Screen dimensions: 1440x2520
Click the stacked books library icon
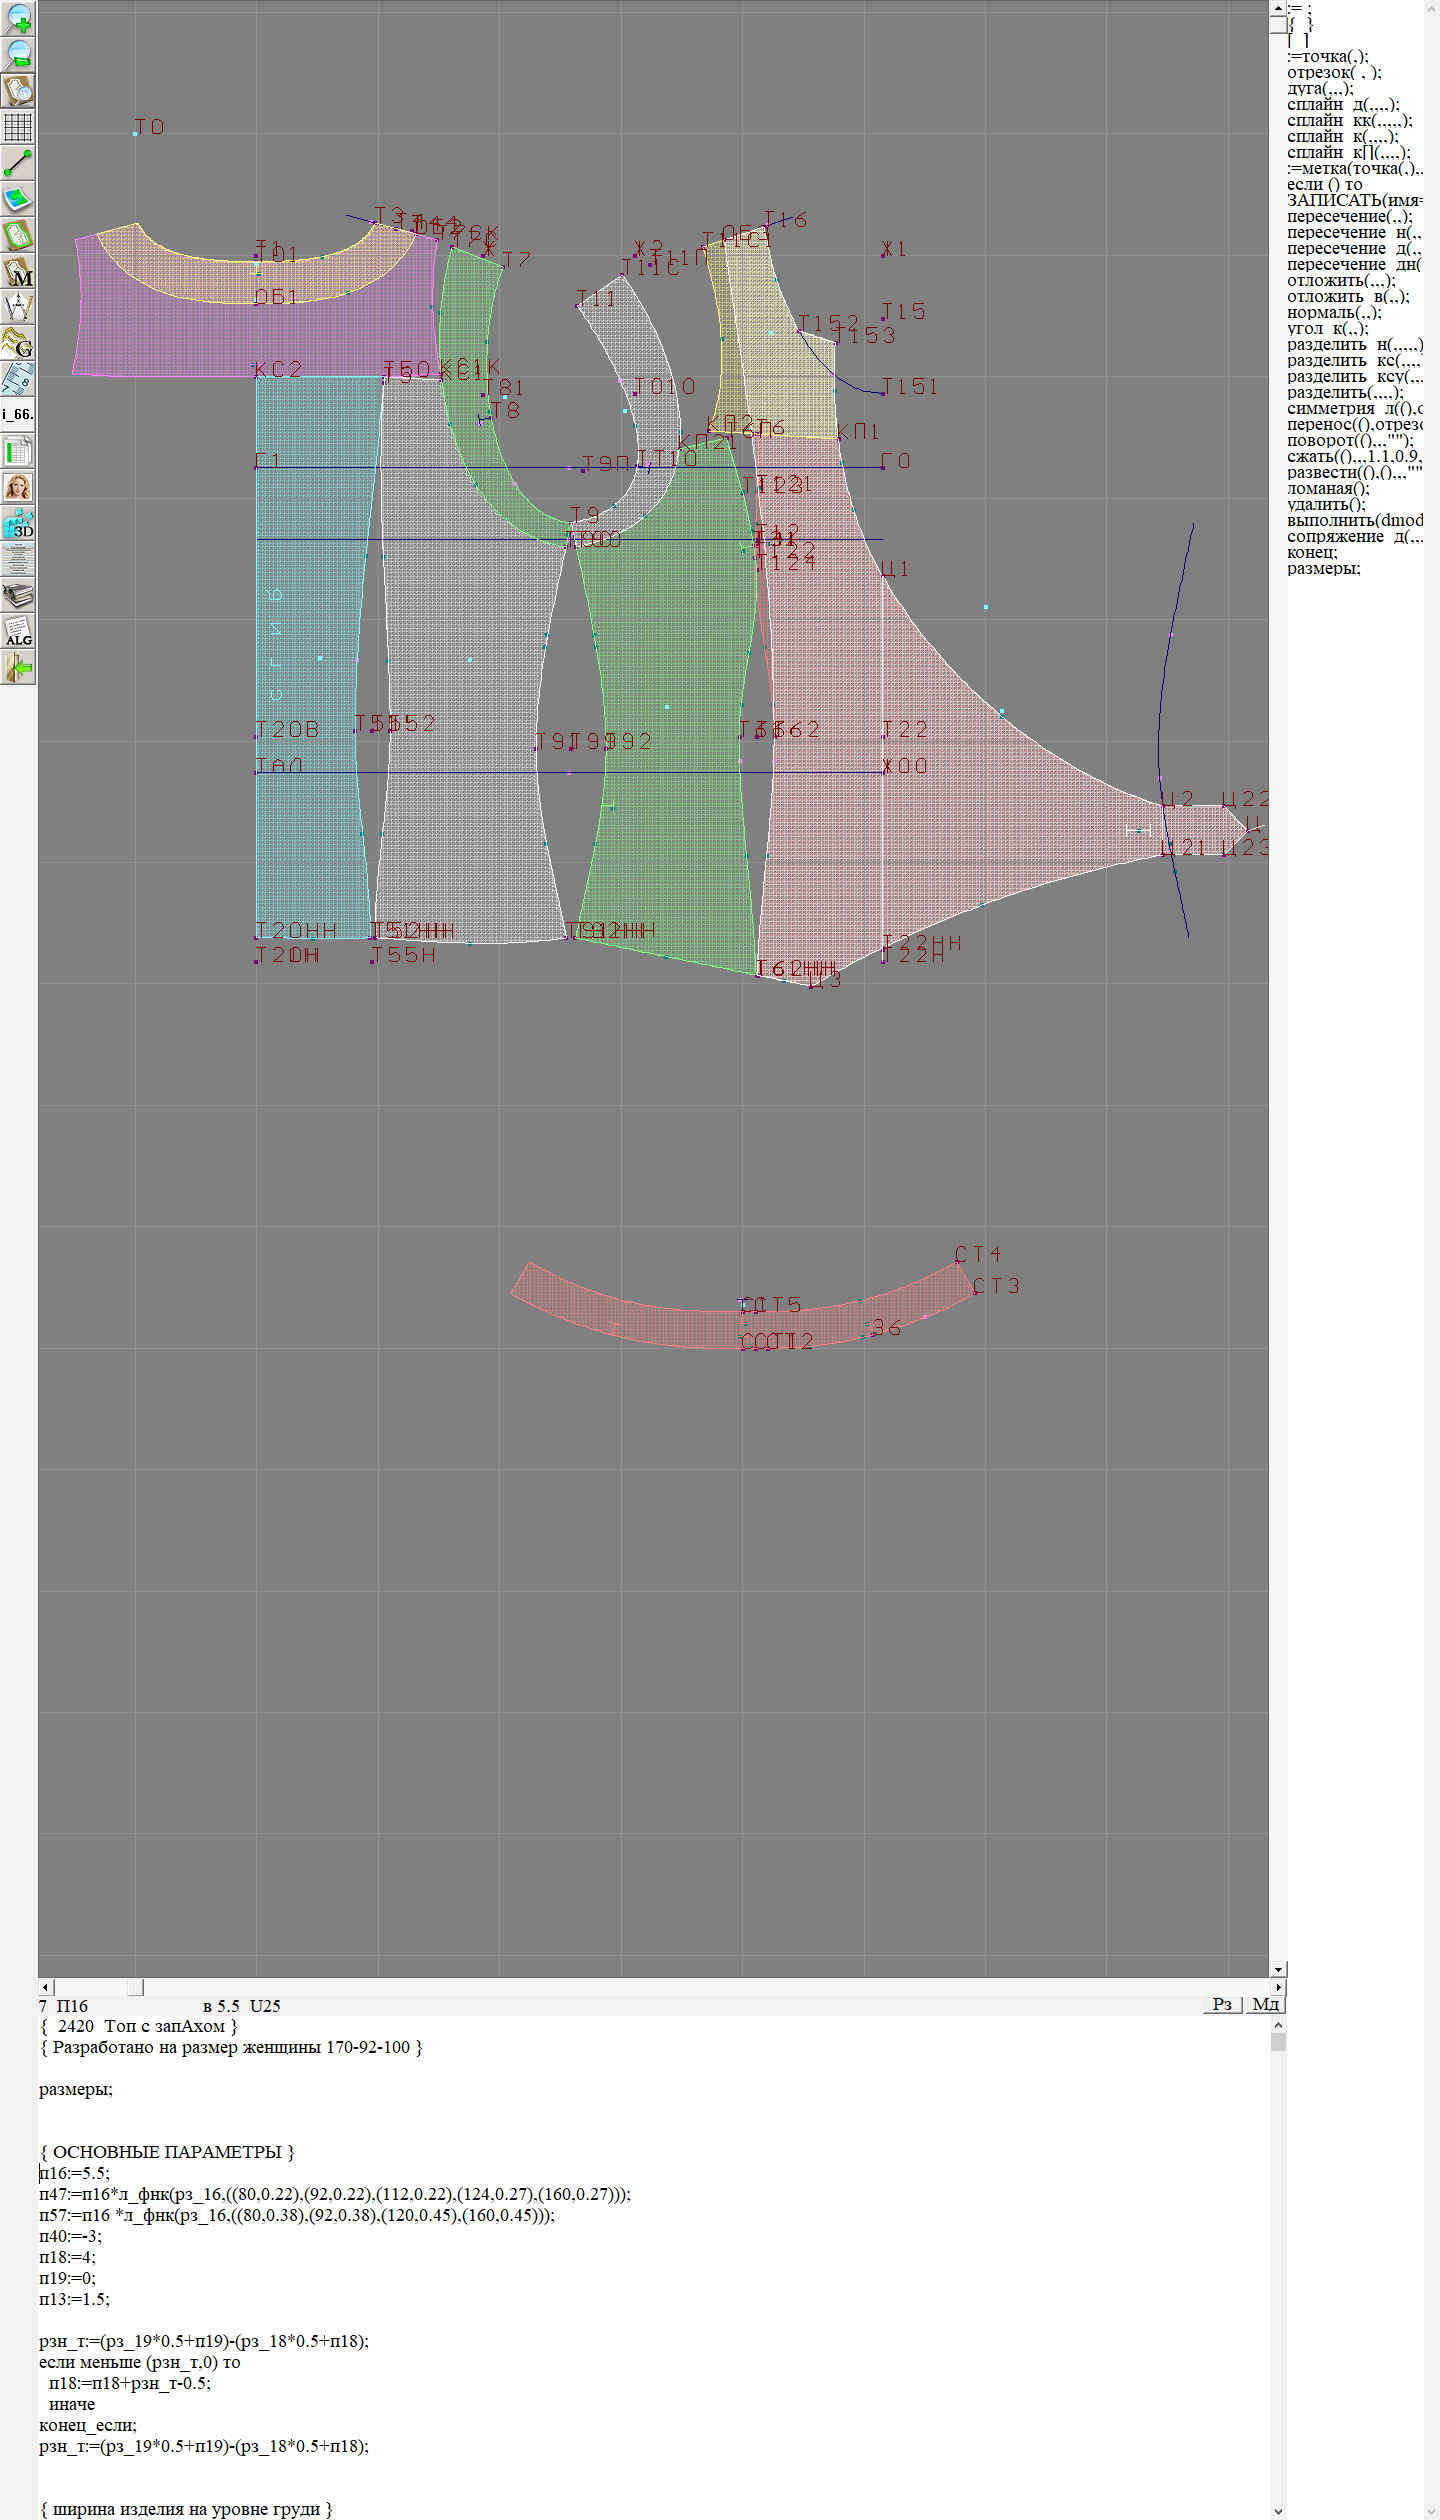pos(18,596)
